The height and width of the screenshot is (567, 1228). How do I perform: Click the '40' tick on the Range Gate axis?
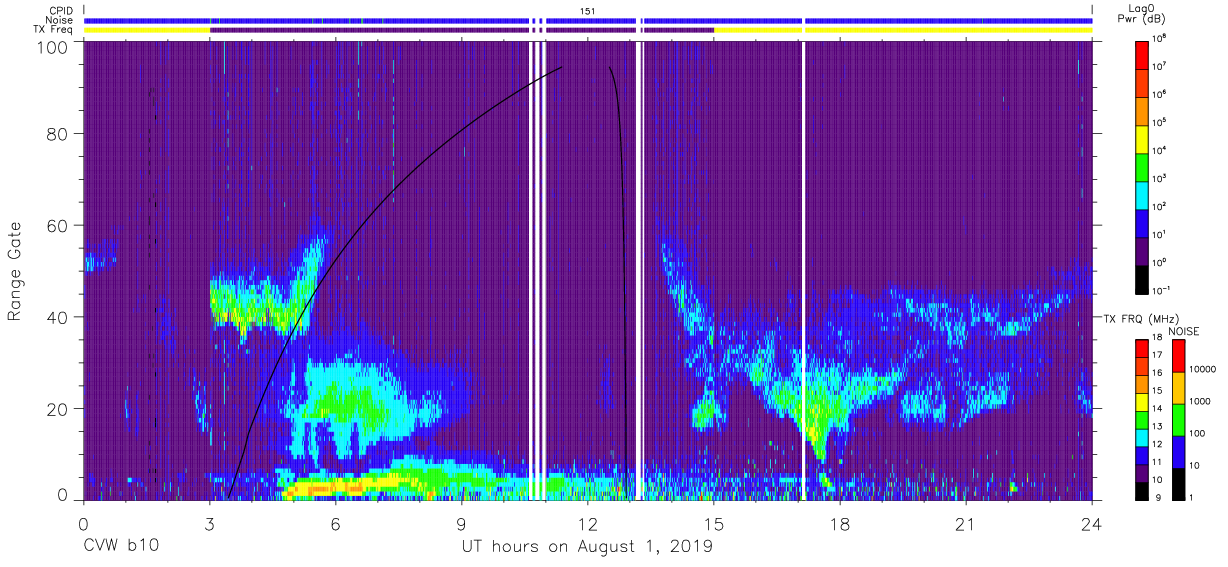tap(59, 318)
